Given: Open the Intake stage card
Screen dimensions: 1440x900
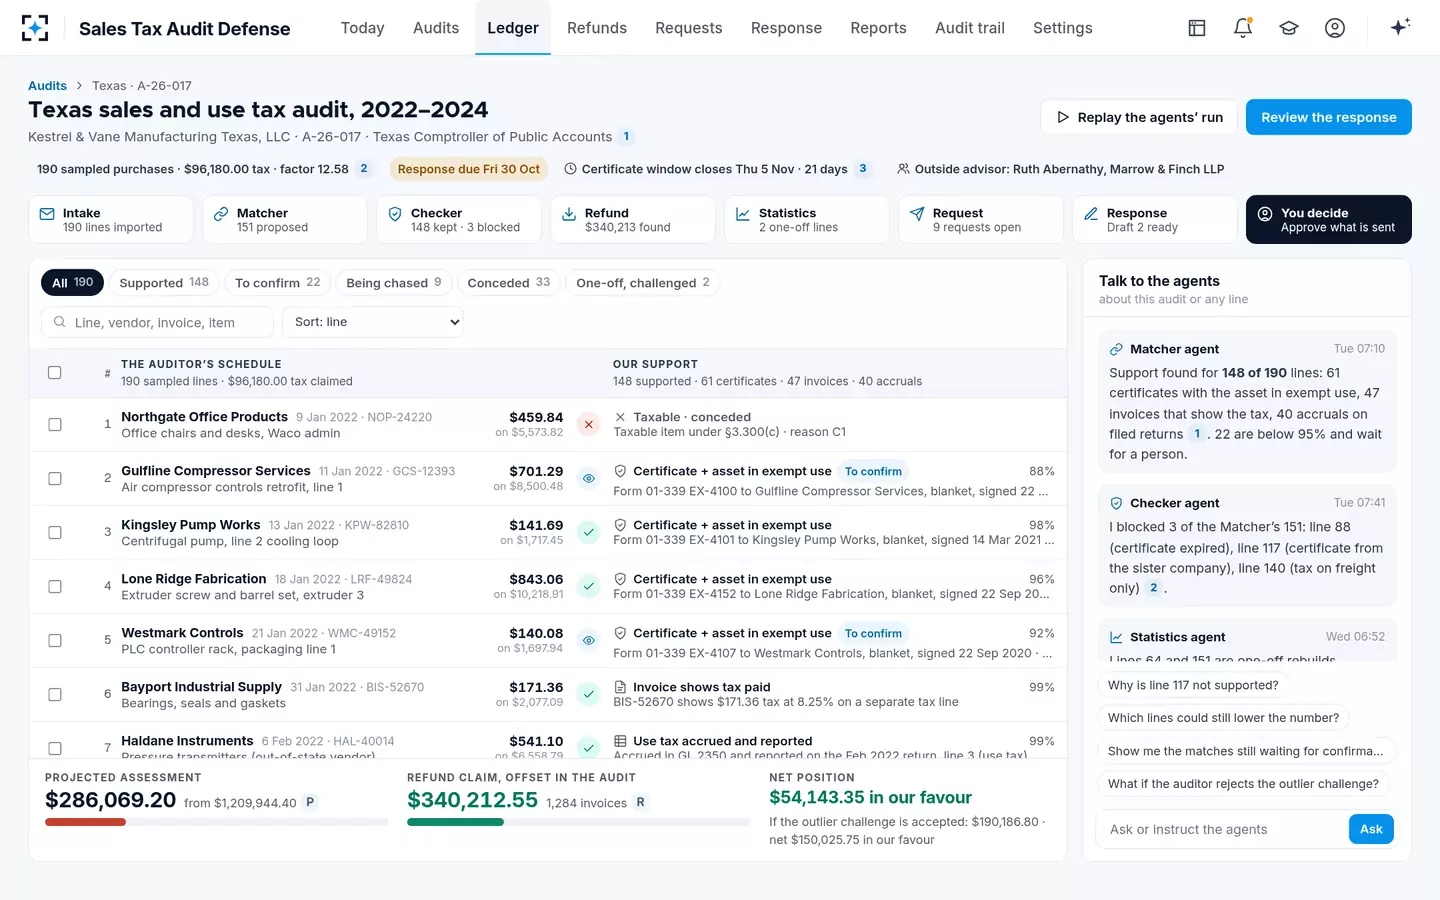Looking at the screenshot, I should coord(111,220).
